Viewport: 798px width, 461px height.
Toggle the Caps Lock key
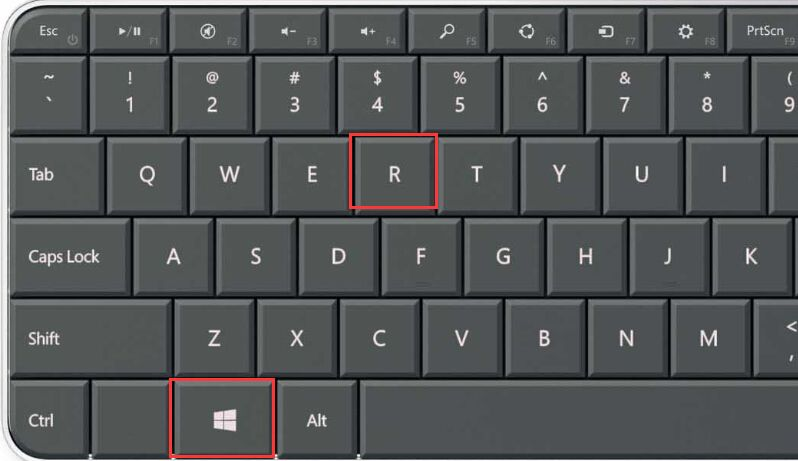pyautogui.click(x=70, y=256)
